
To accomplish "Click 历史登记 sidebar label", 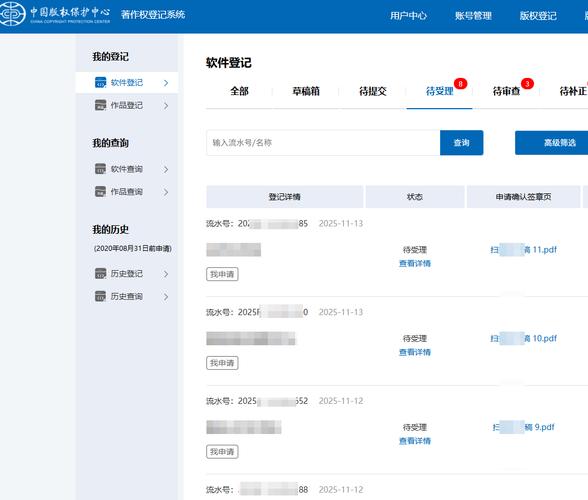I will coord(126,274).
